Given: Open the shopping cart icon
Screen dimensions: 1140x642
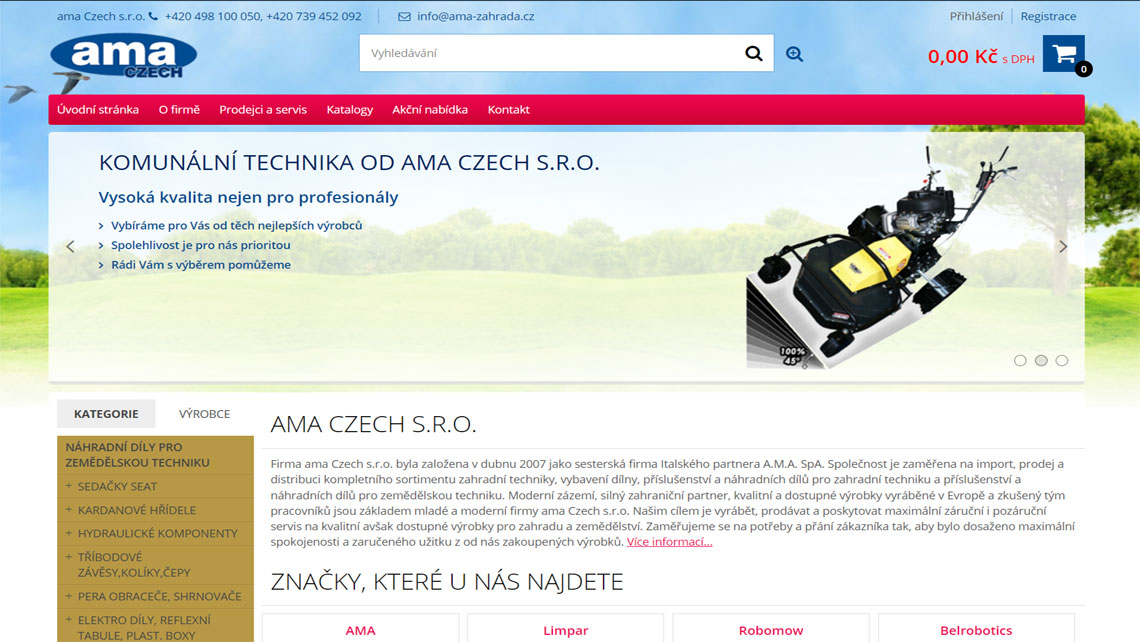Looking at the screenshot, I should pos(1064,54).
